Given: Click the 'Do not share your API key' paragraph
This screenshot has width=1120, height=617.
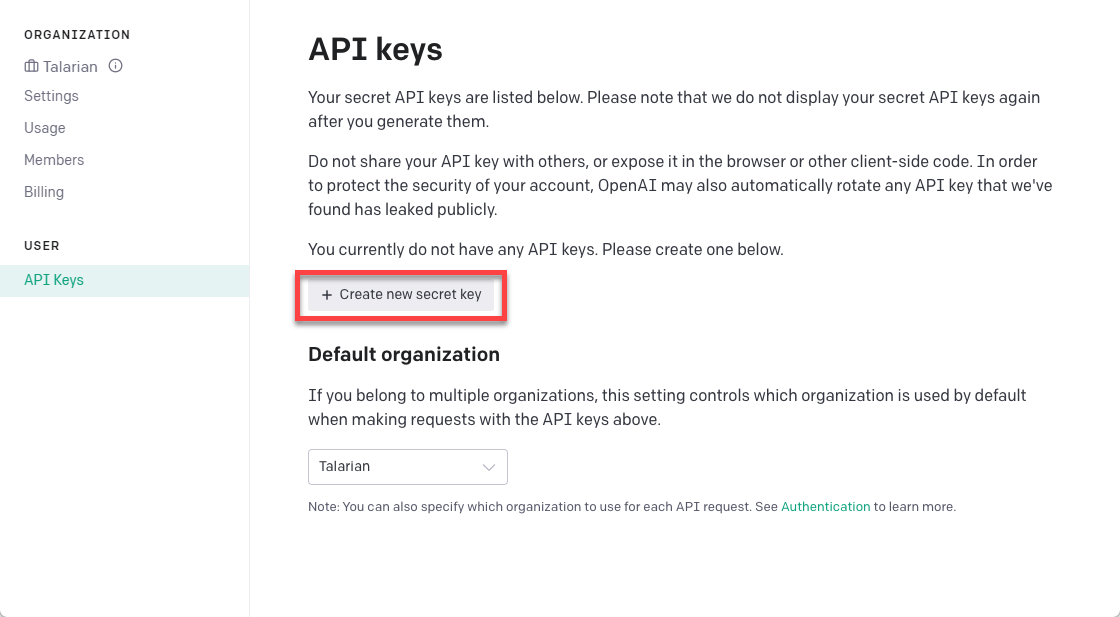Looking at the screenshot, I should coord(680,185).
